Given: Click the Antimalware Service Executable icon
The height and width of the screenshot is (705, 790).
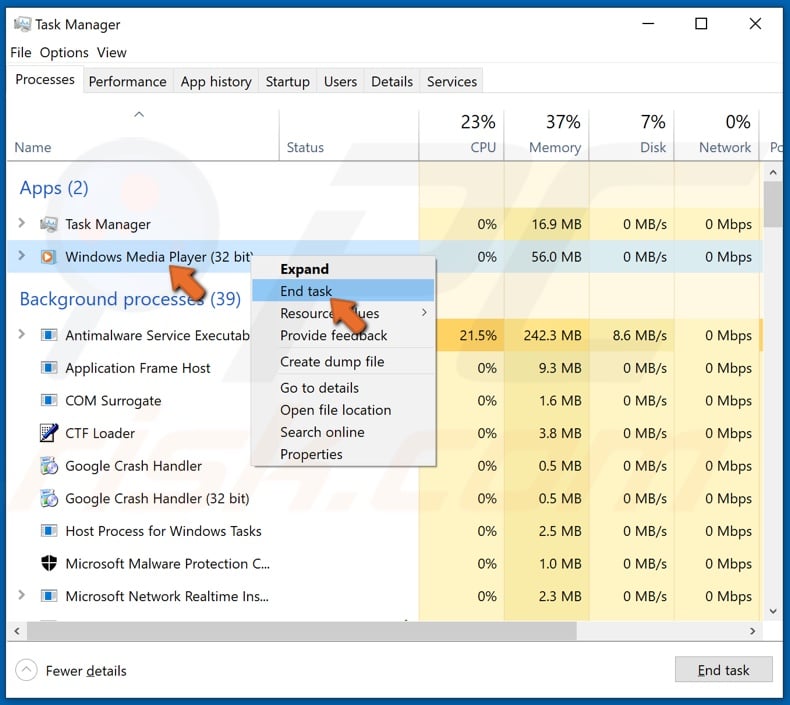Looking at the screenshot, I should 48,335.
